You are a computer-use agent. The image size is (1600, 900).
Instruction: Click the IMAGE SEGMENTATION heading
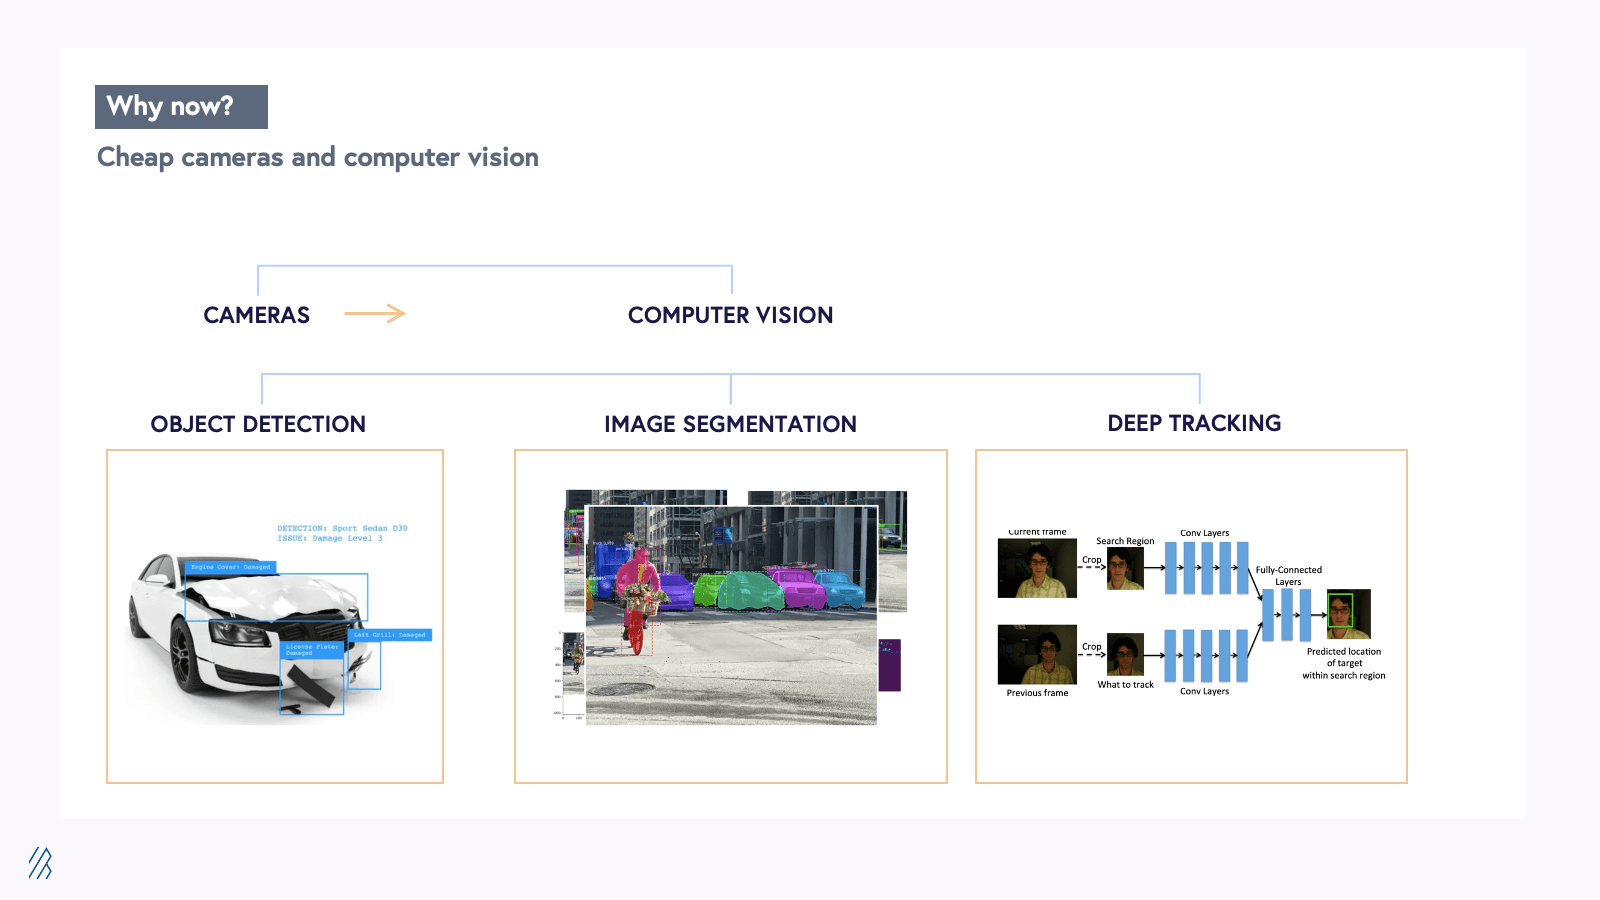click(730, 424)
